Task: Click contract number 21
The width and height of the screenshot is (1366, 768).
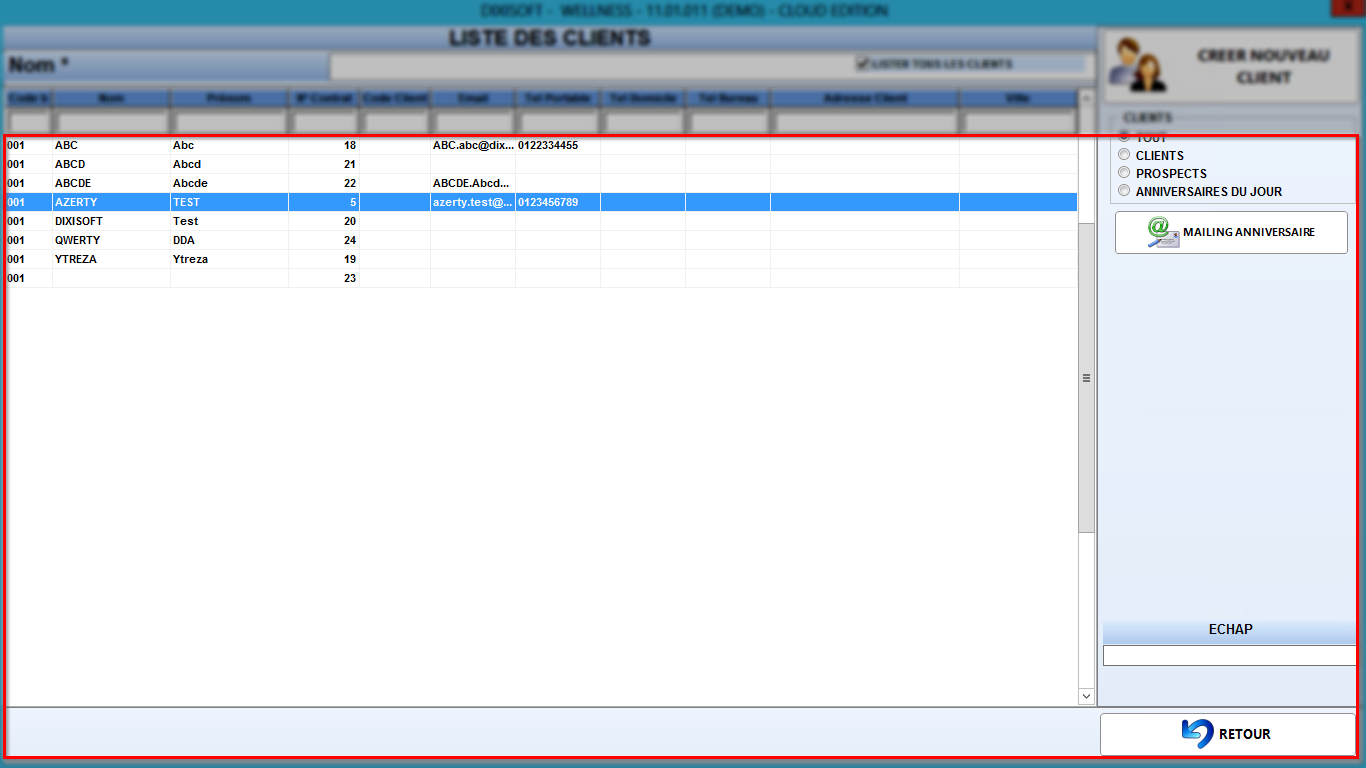Action: tap(349, 164)
